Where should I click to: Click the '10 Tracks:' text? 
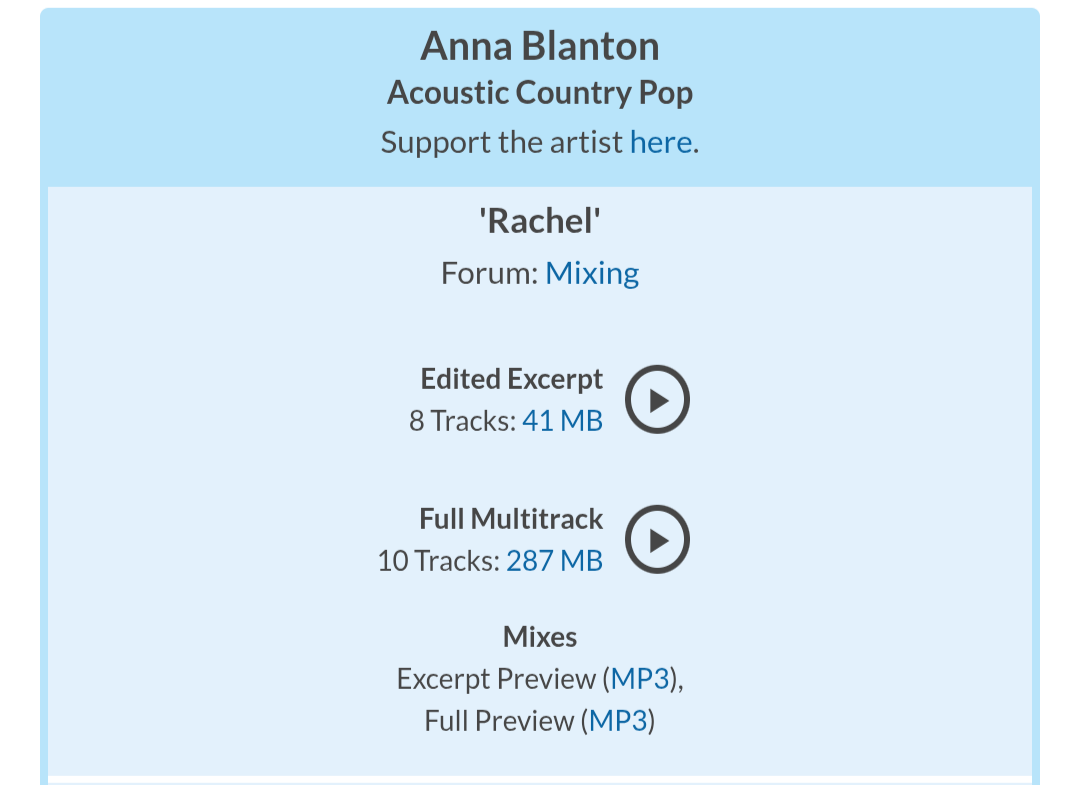click(438, 561)
